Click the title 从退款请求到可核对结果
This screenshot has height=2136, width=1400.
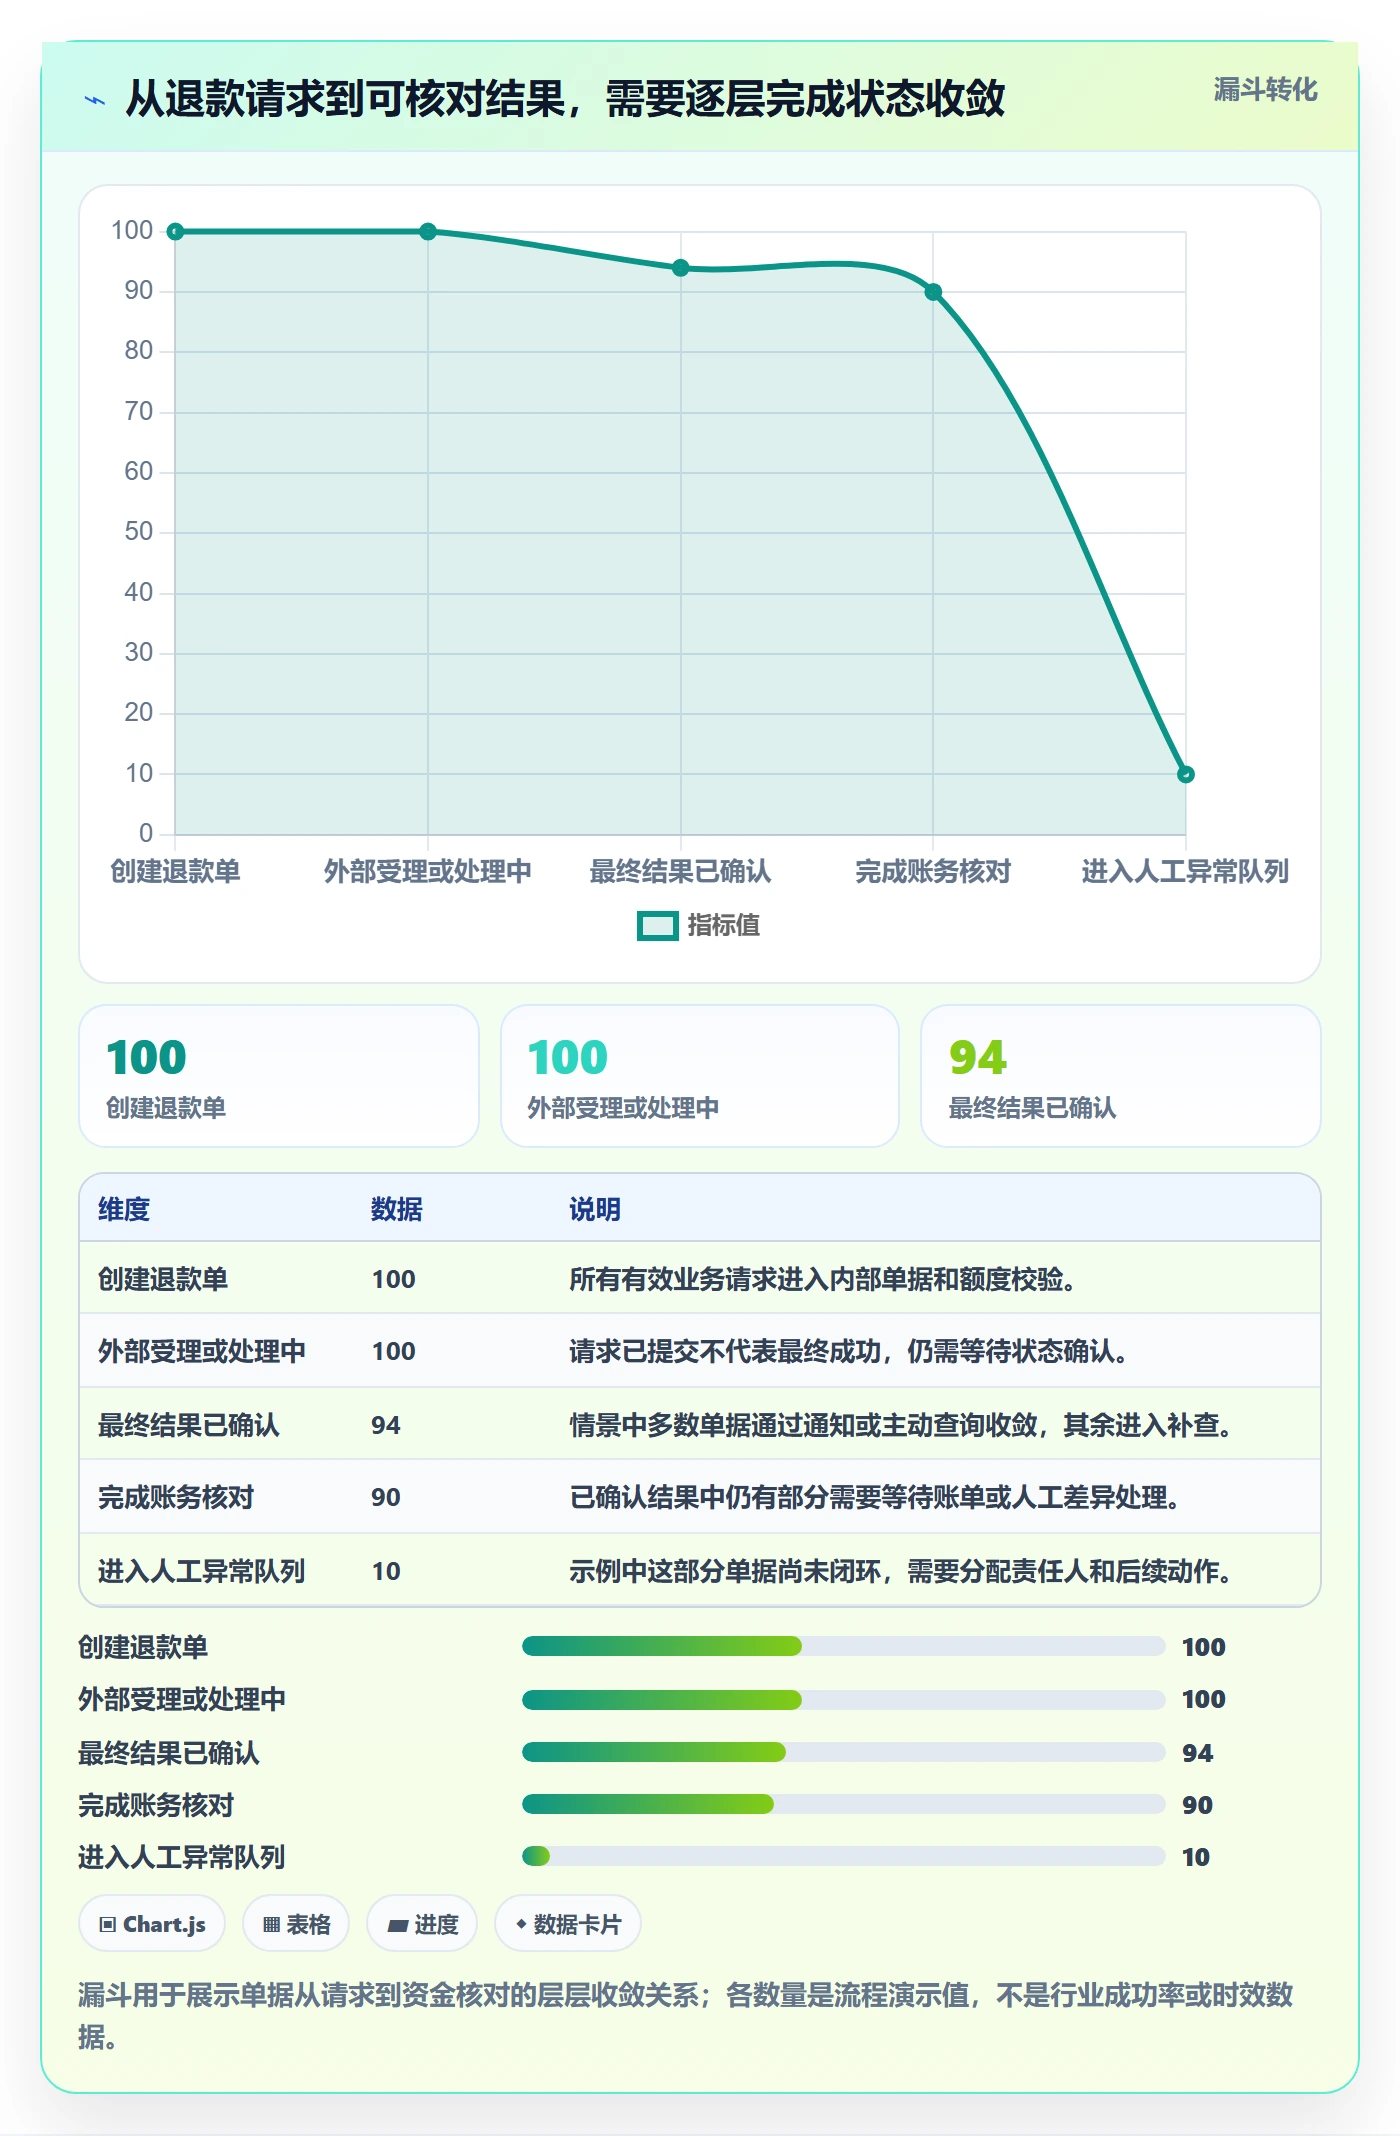[565, 99]
